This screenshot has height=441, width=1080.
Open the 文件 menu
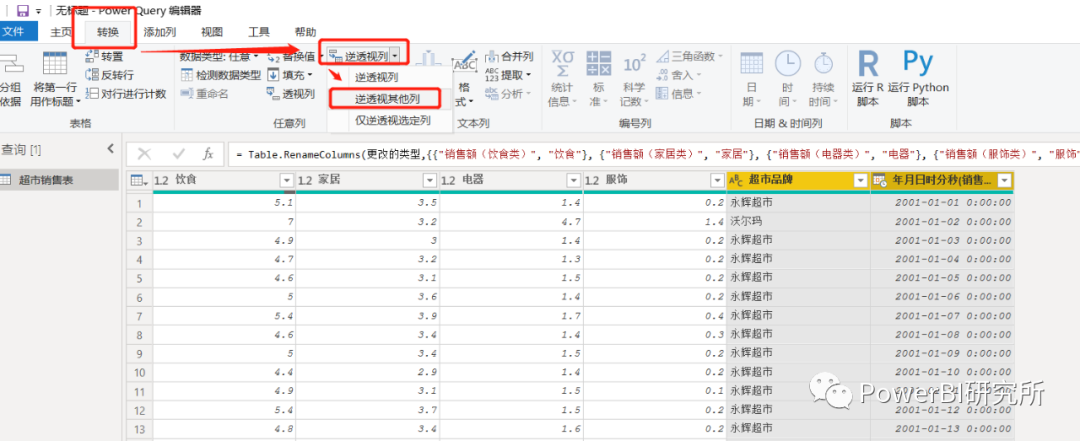pyautogui.click(x=15, y=31)
